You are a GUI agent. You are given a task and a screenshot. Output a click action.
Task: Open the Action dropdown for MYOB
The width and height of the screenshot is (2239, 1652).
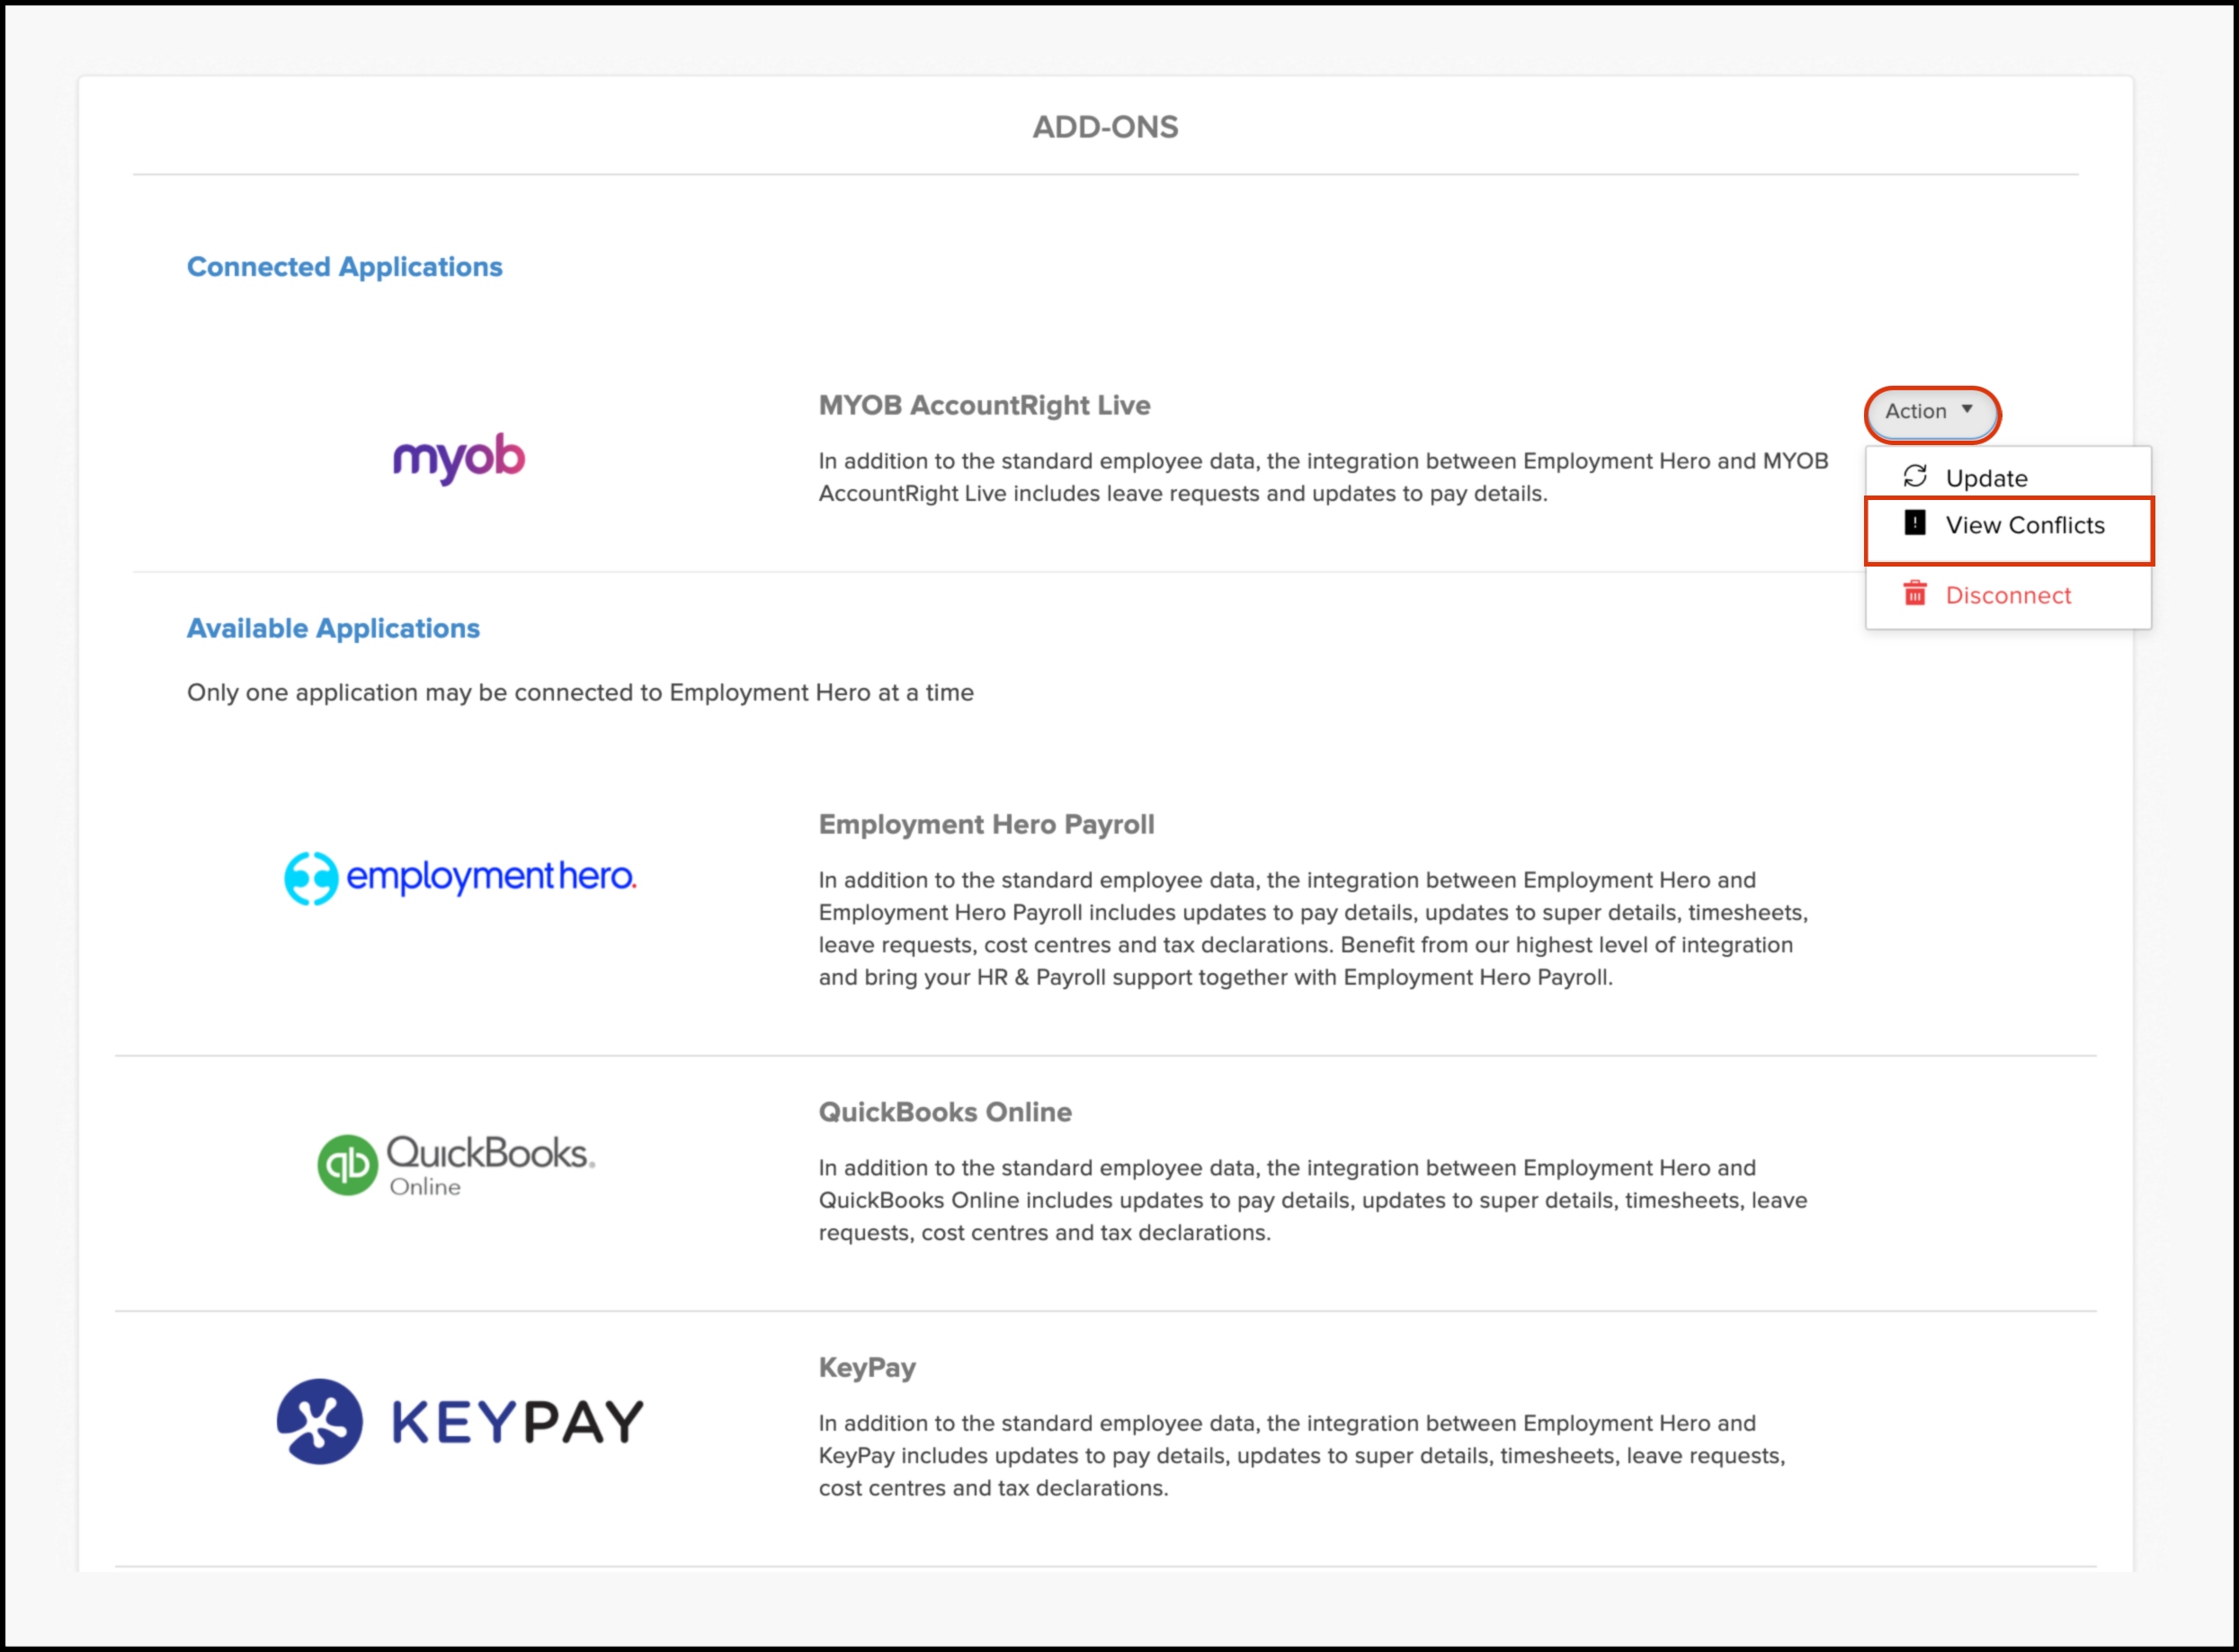point(1930,412)
